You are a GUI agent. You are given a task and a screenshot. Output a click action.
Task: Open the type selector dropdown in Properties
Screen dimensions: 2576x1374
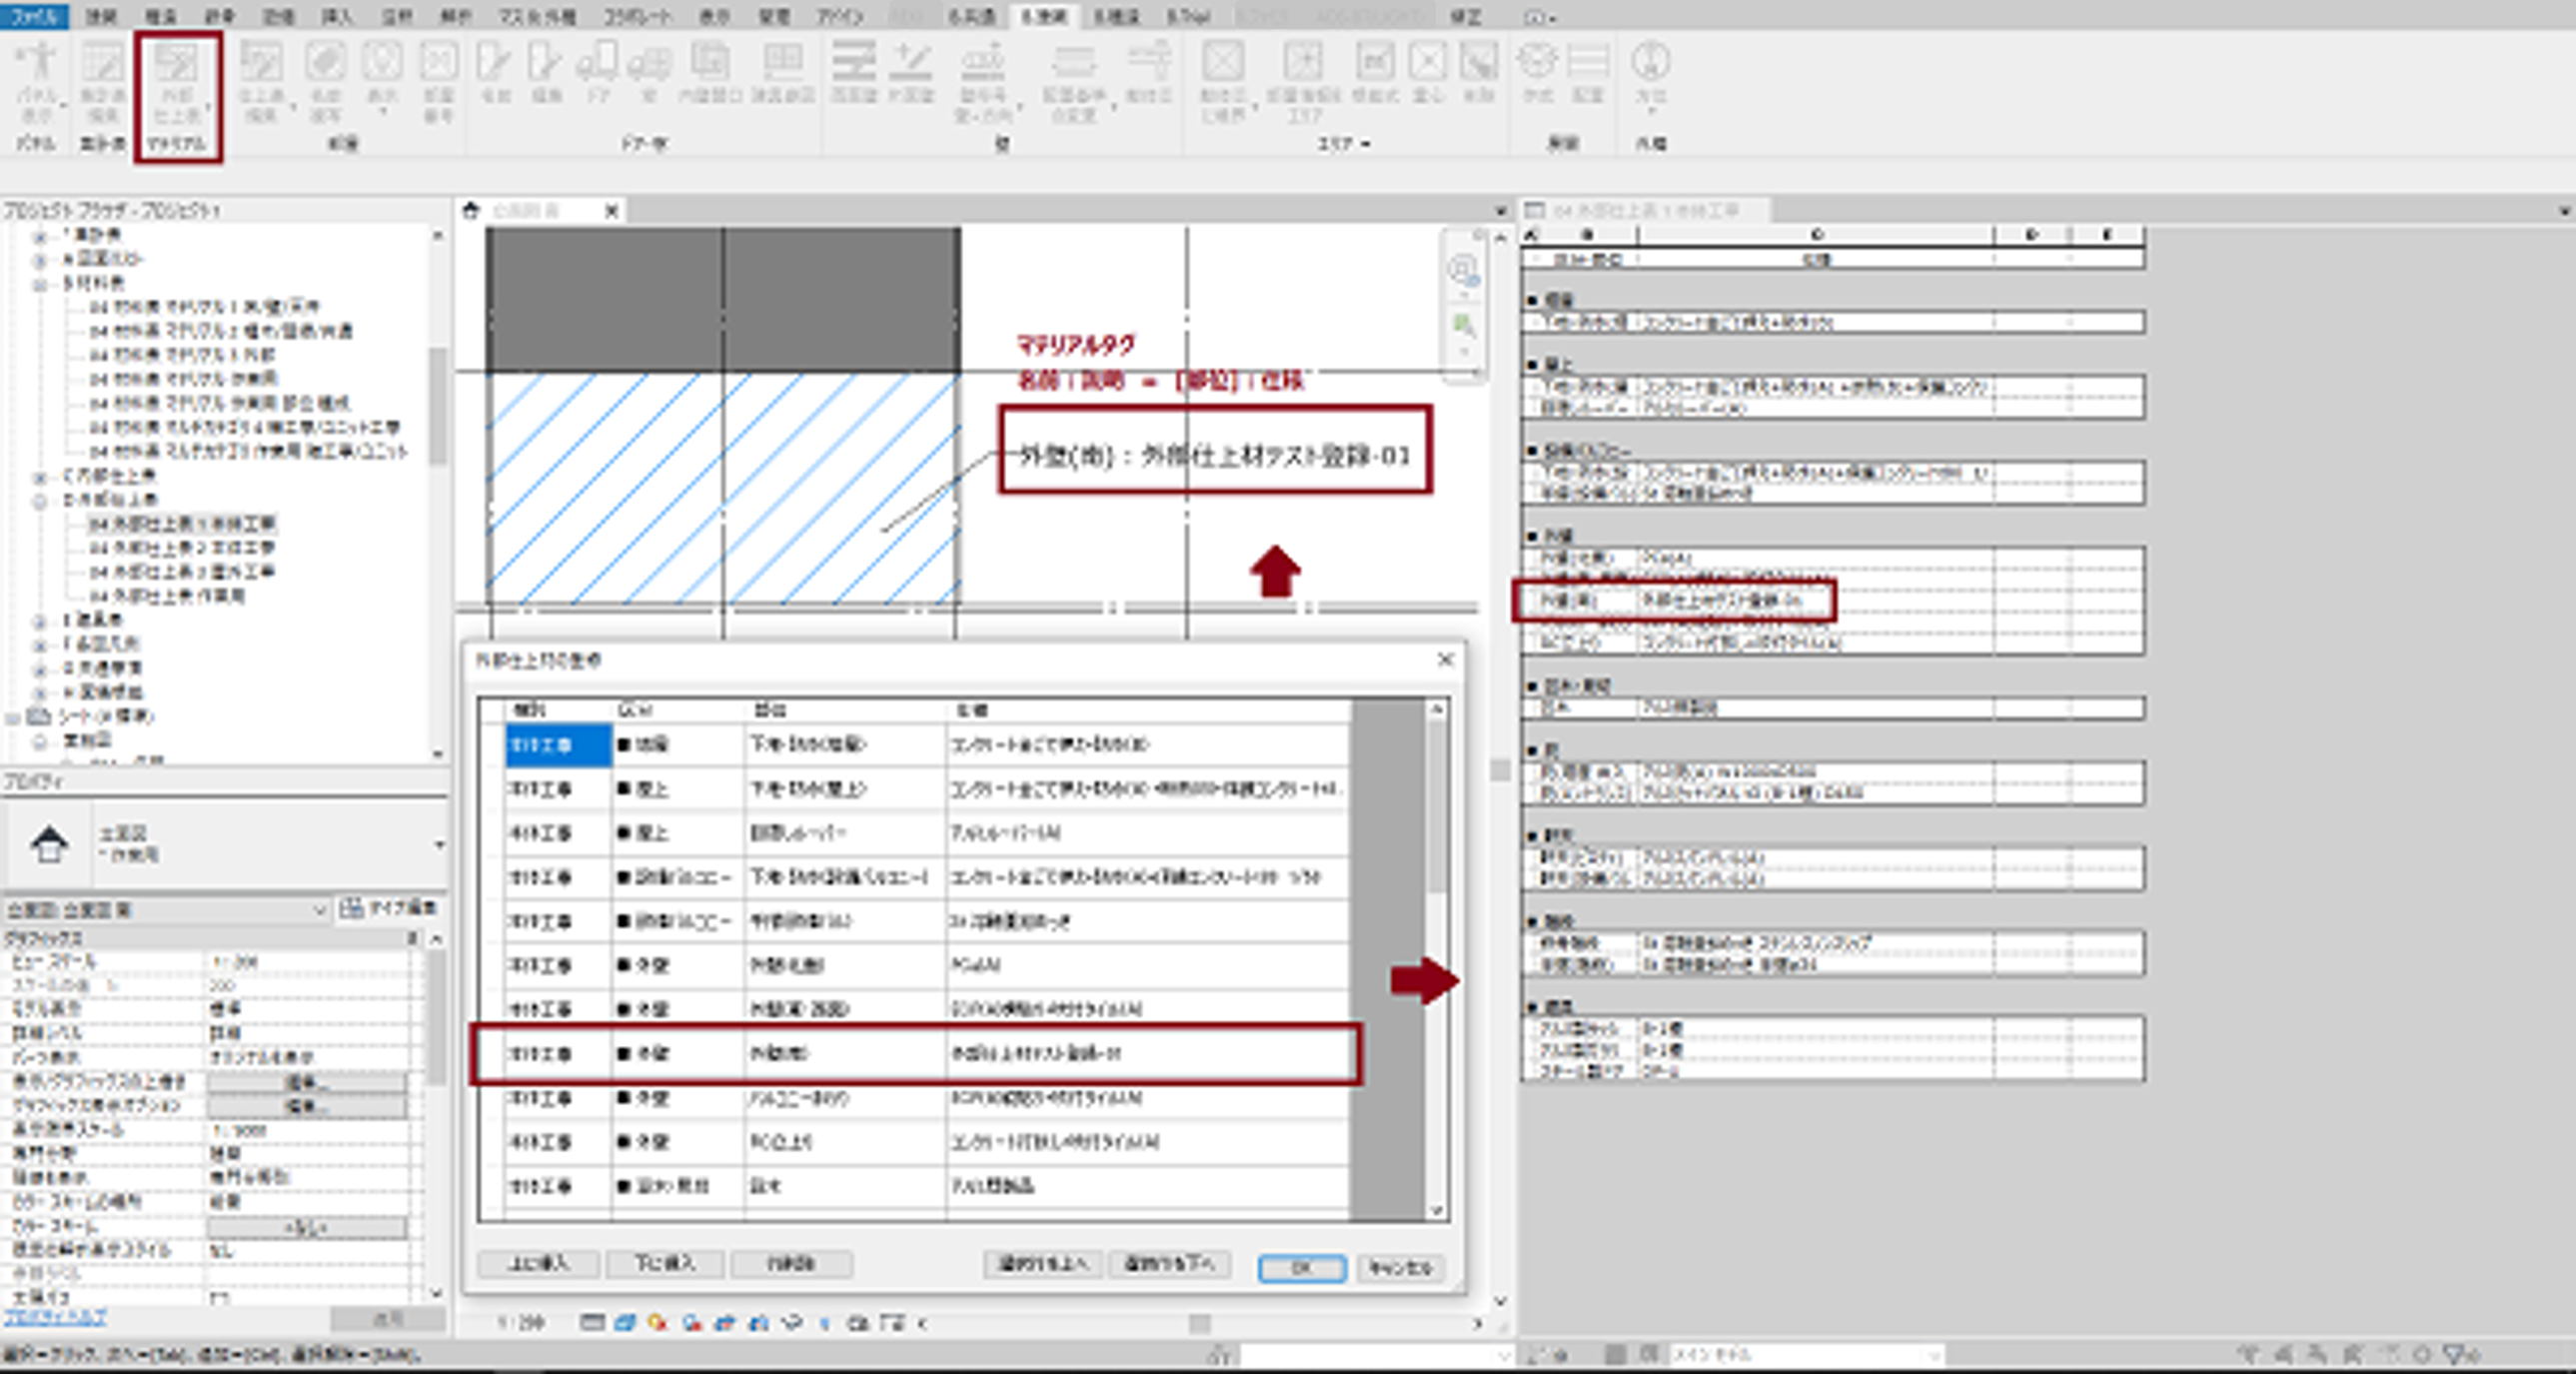pos(439,845)
